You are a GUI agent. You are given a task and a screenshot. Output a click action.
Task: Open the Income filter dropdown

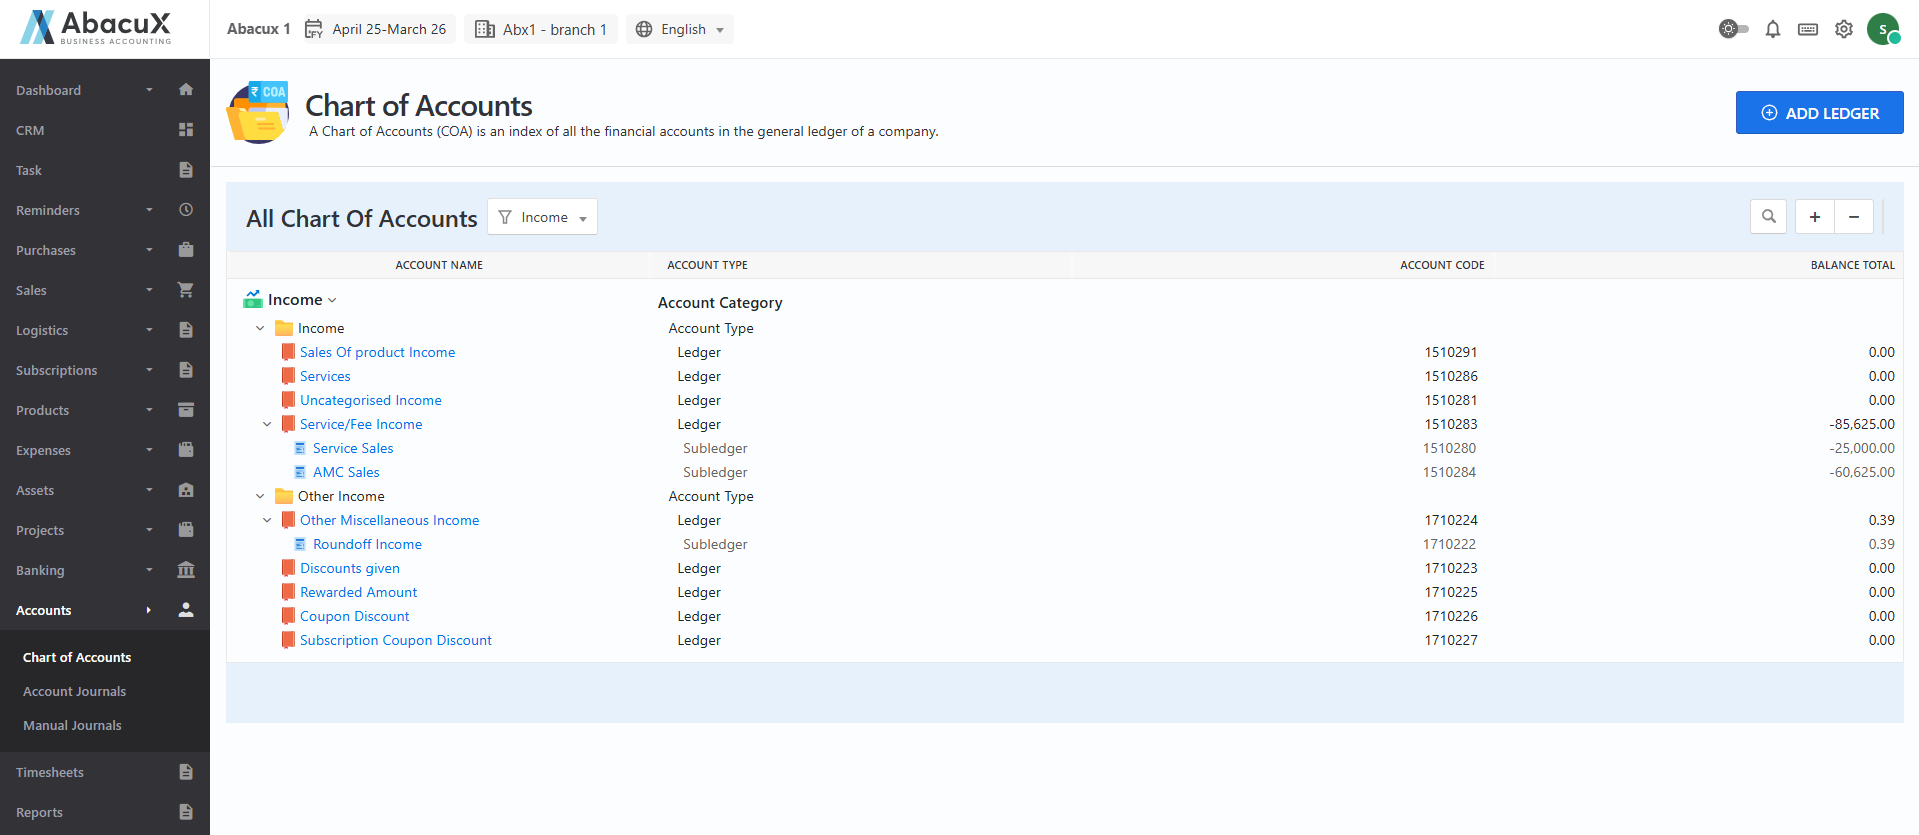(x=542, y=217)
